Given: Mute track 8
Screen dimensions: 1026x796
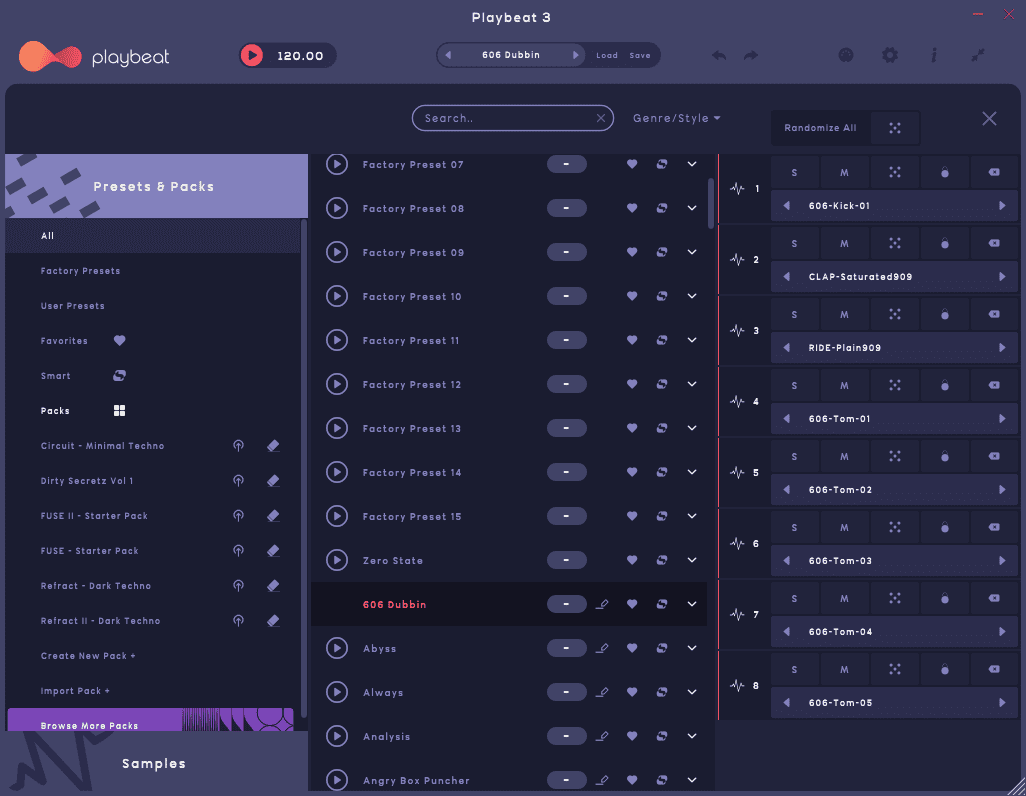Looking at the screenshot, I should (x=844, y=669).
